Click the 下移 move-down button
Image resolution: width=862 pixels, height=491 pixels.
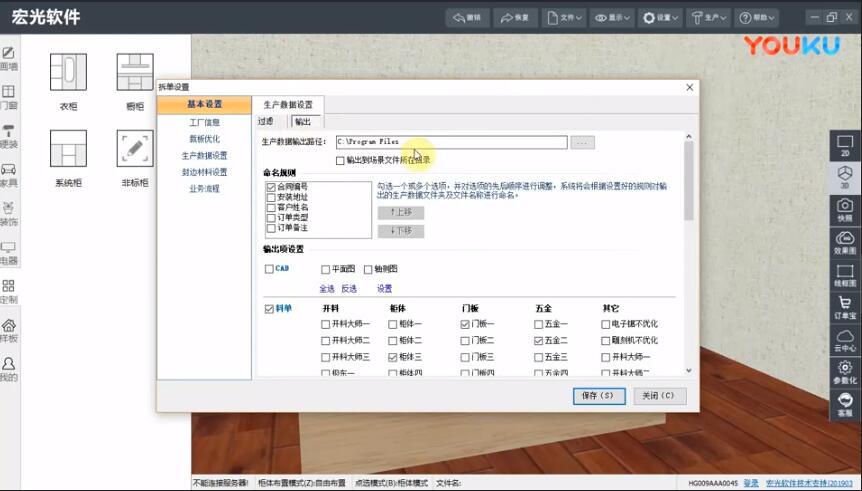coord(401,231)
